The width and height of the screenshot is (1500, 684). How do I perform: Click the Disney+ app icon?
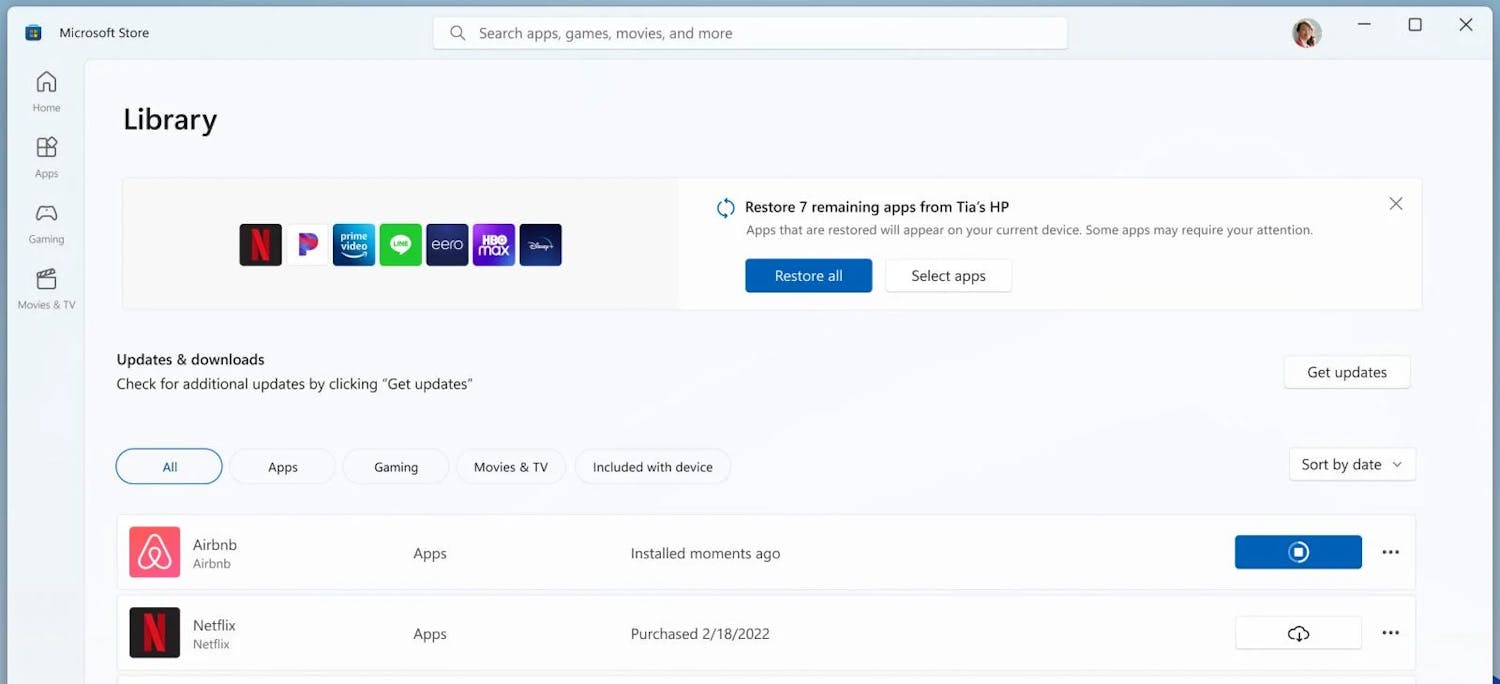[x=540, y=244]
